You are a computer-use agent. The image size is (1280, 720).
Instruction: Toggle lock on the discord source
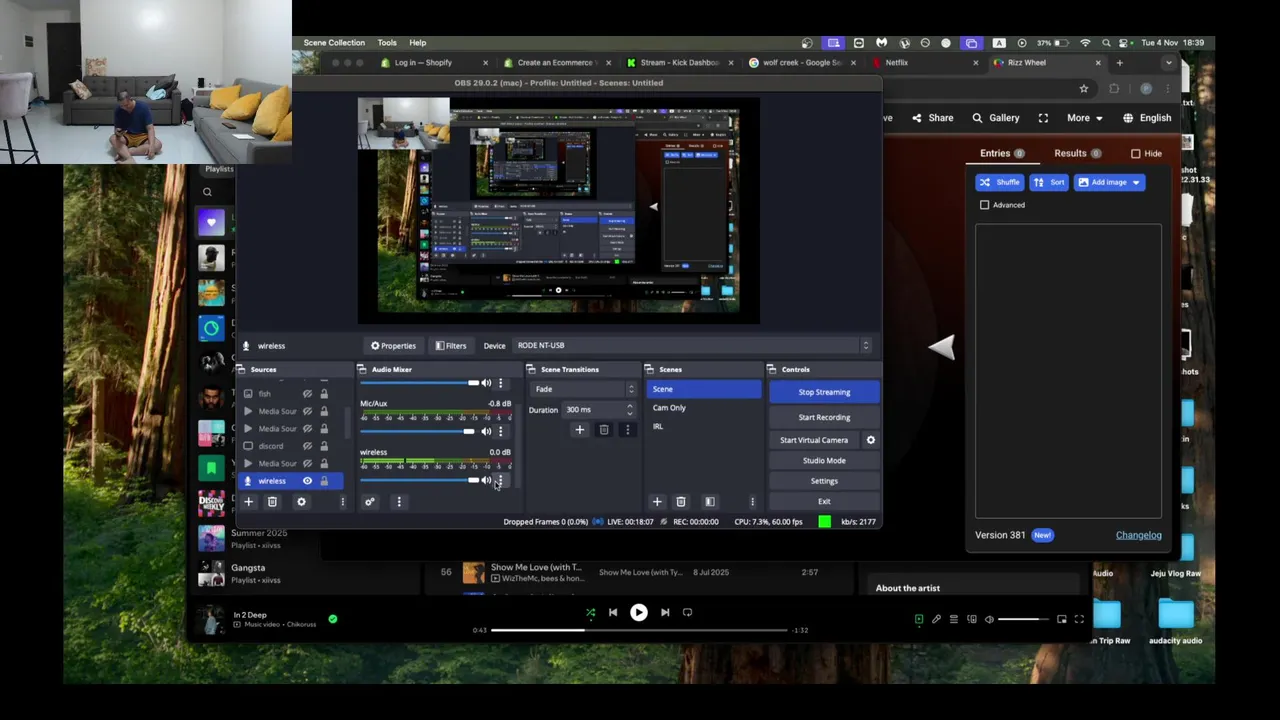tap(323, 446)
